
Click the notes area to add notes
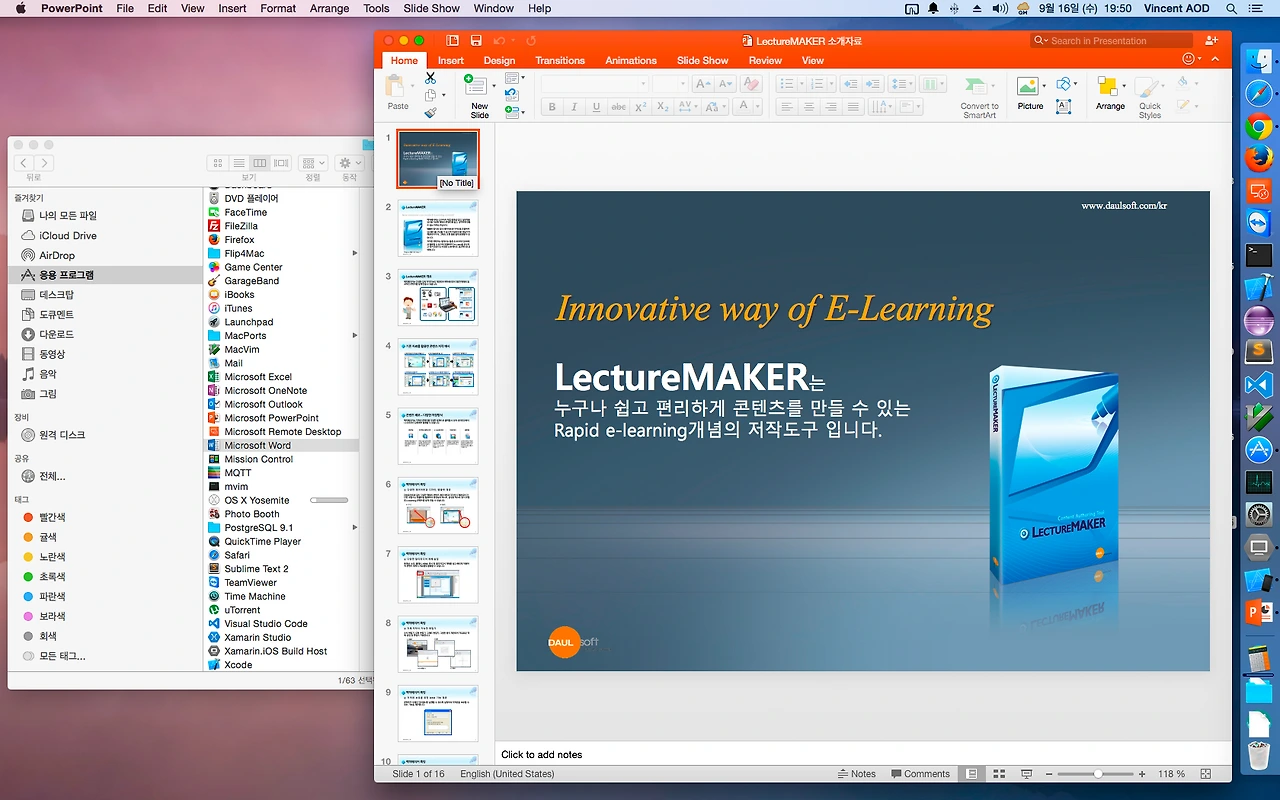pos(864,755)
